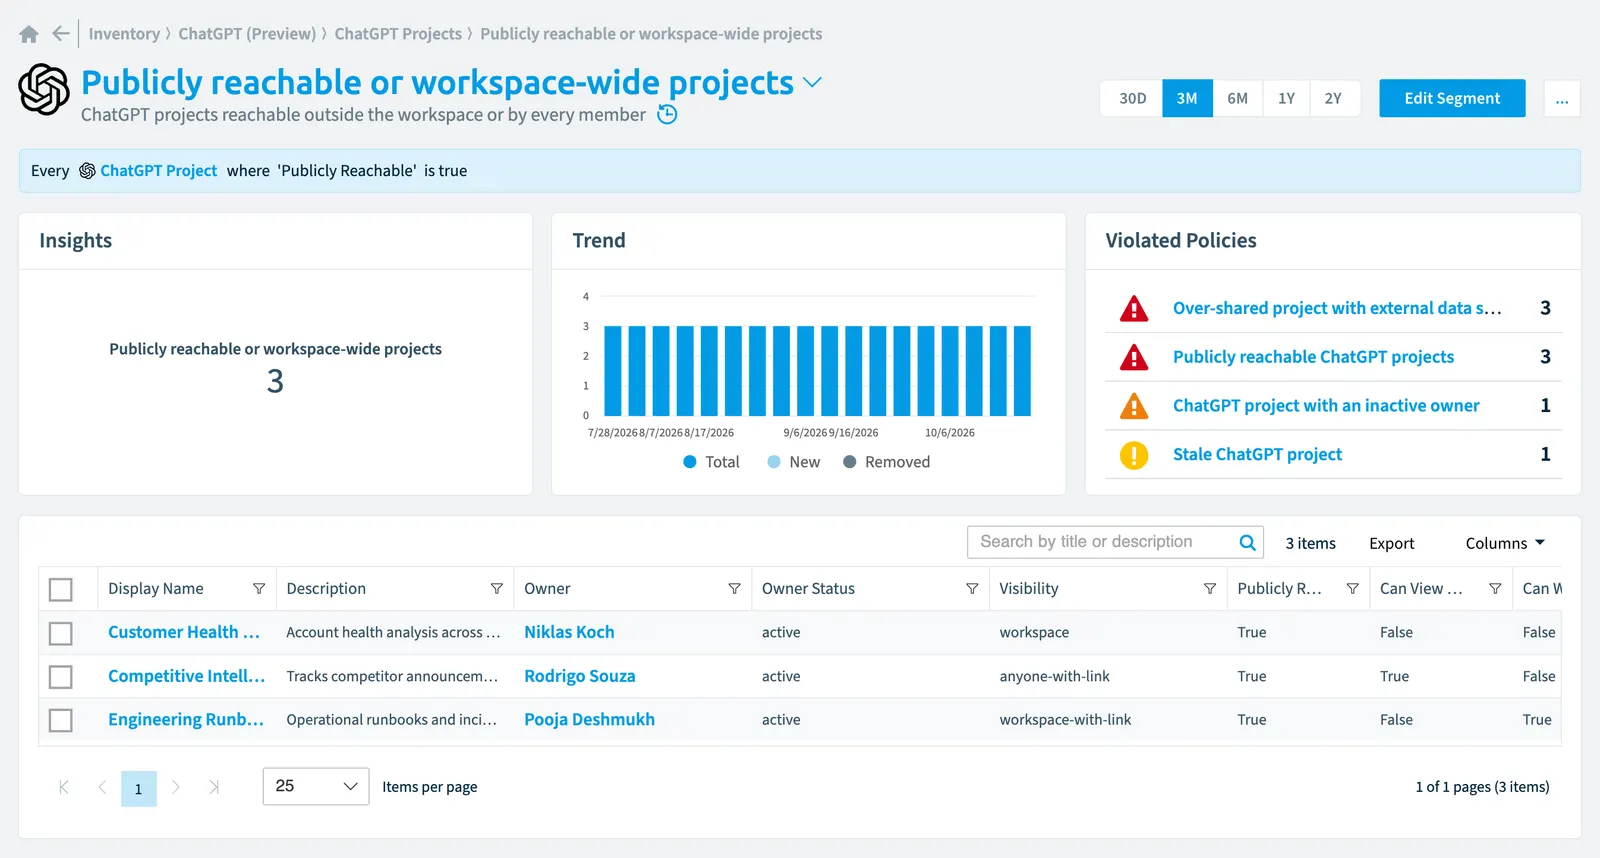Click red alert icon for over-shared project

click(1134, 309)
